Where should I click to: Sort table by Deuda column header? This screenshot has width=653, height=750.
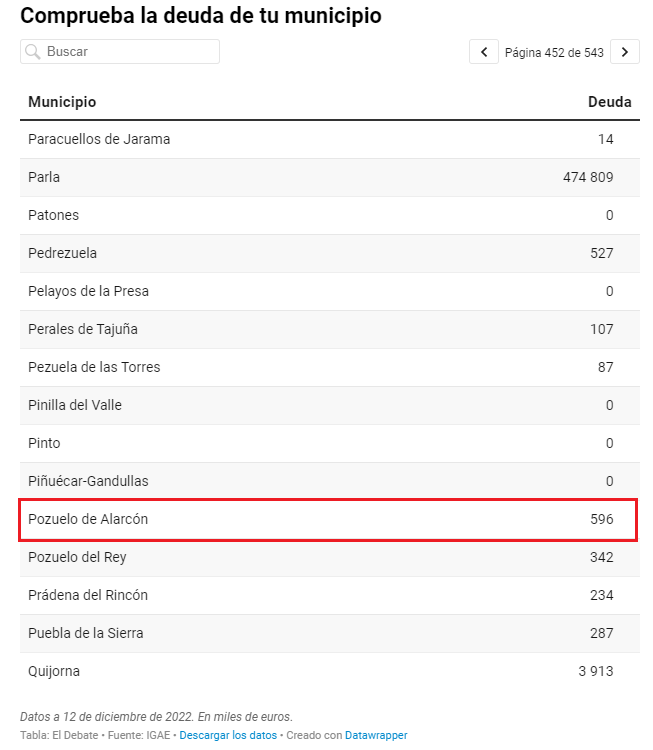tap(609, 102)
